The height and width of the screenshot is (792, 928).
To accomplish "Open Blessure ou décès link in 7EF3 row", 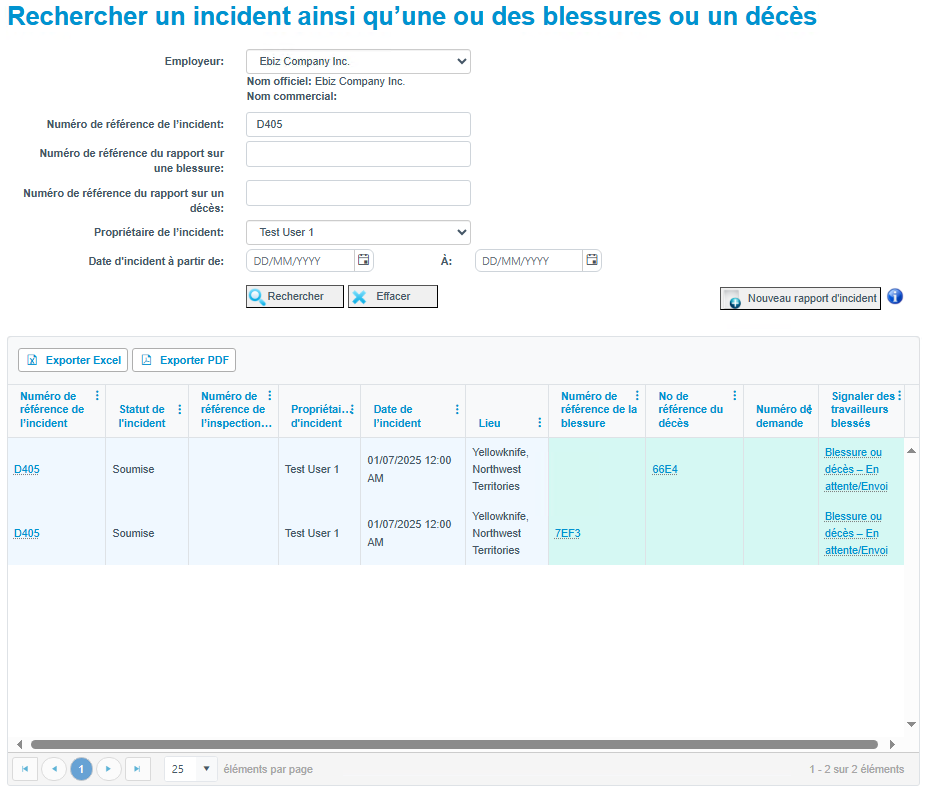I will tap(856, 533).
